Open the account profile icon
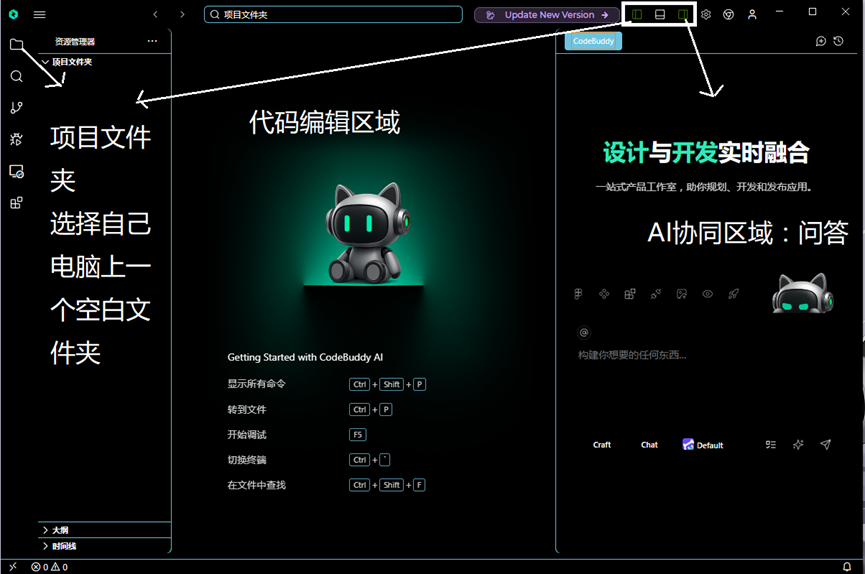865x574 pixels. [752, 15]
